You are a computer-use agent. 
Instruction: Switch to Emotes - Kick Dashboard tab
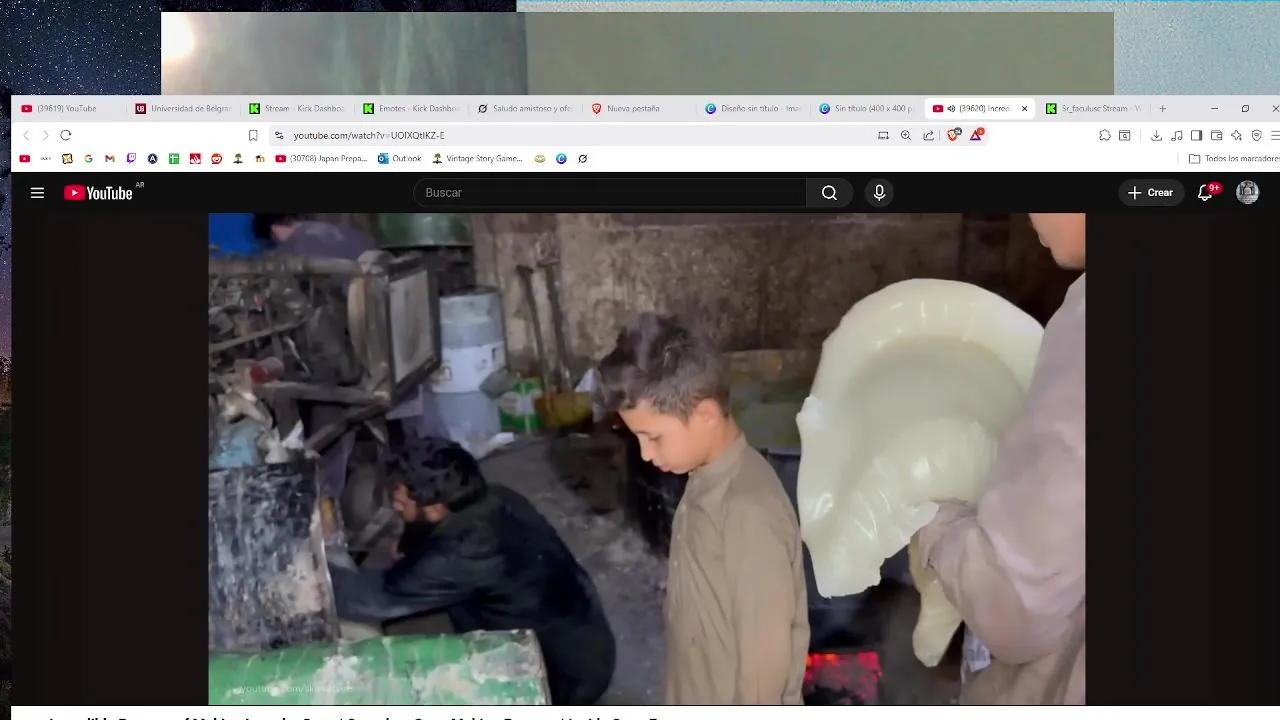412,108
